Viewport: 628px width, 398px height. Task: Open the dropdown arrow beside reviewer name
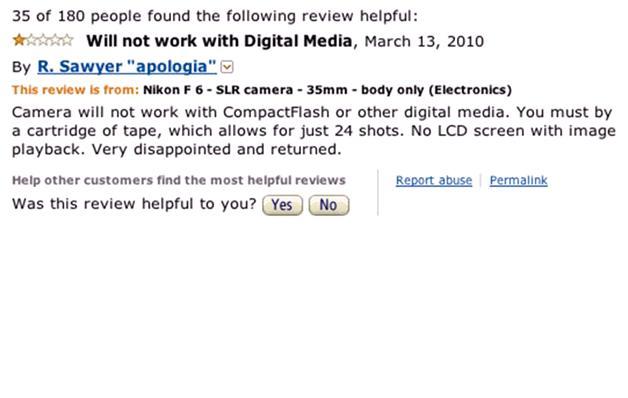(227, 67)
